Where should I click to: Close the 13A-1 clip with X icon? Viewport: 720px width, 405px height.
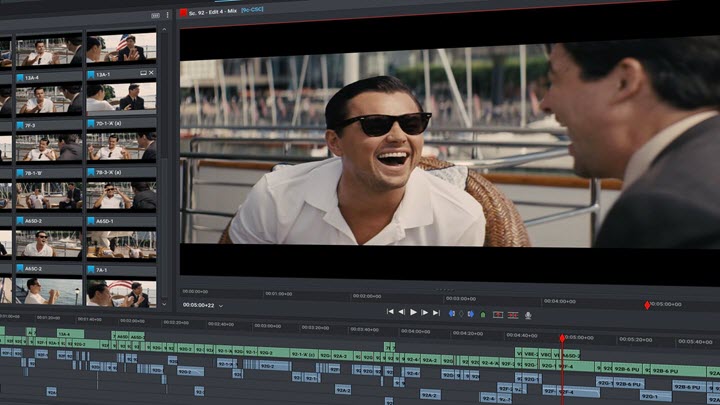tap(151, 73)
